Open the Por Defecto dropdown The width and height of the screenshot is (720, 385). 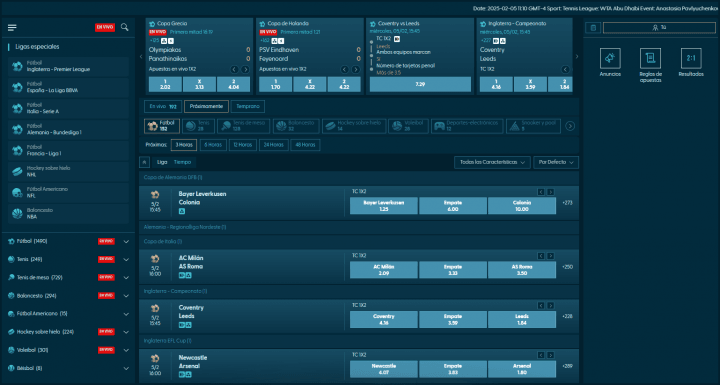coord(556,162)
